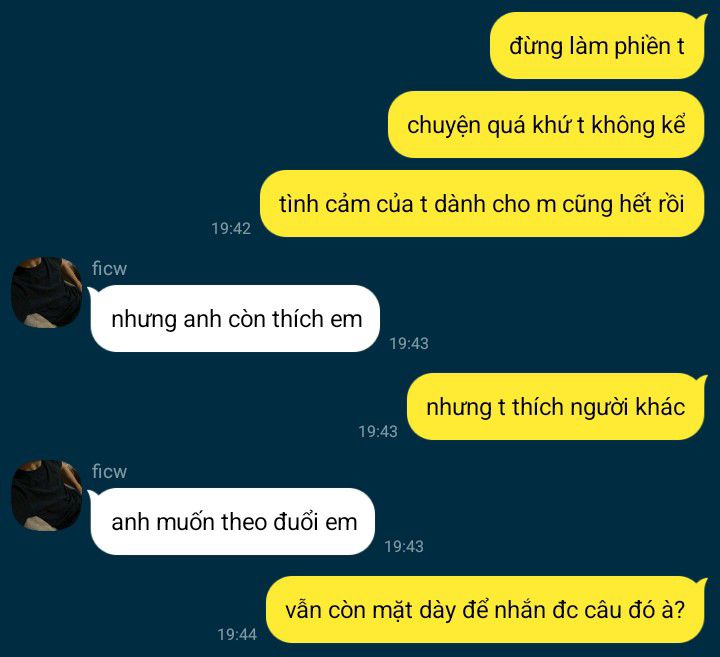Tap the 19:43 timestamp next to 'anh muốn theo đuổi em'

[x=404, y=546]
